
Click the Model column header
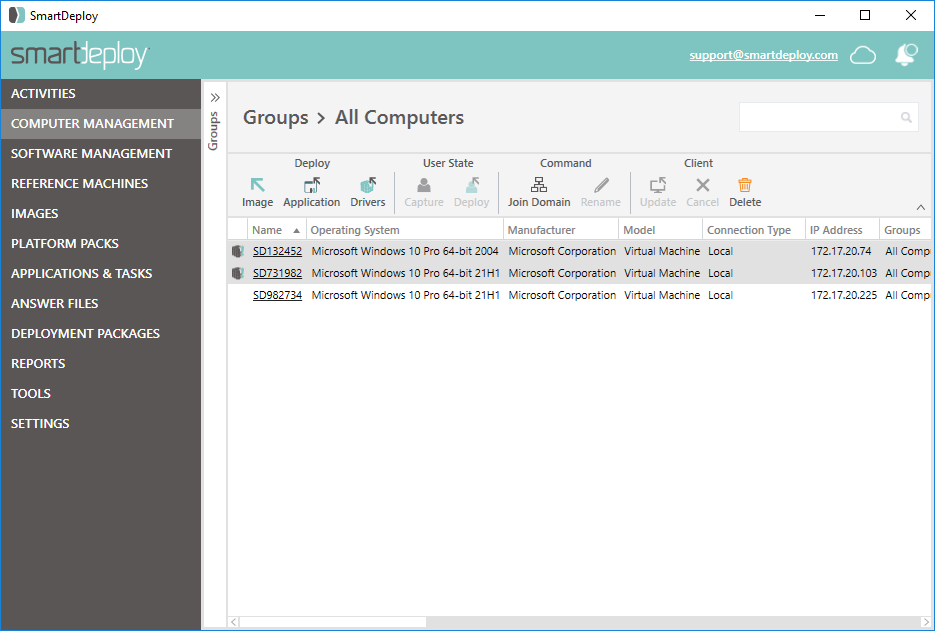661,230
